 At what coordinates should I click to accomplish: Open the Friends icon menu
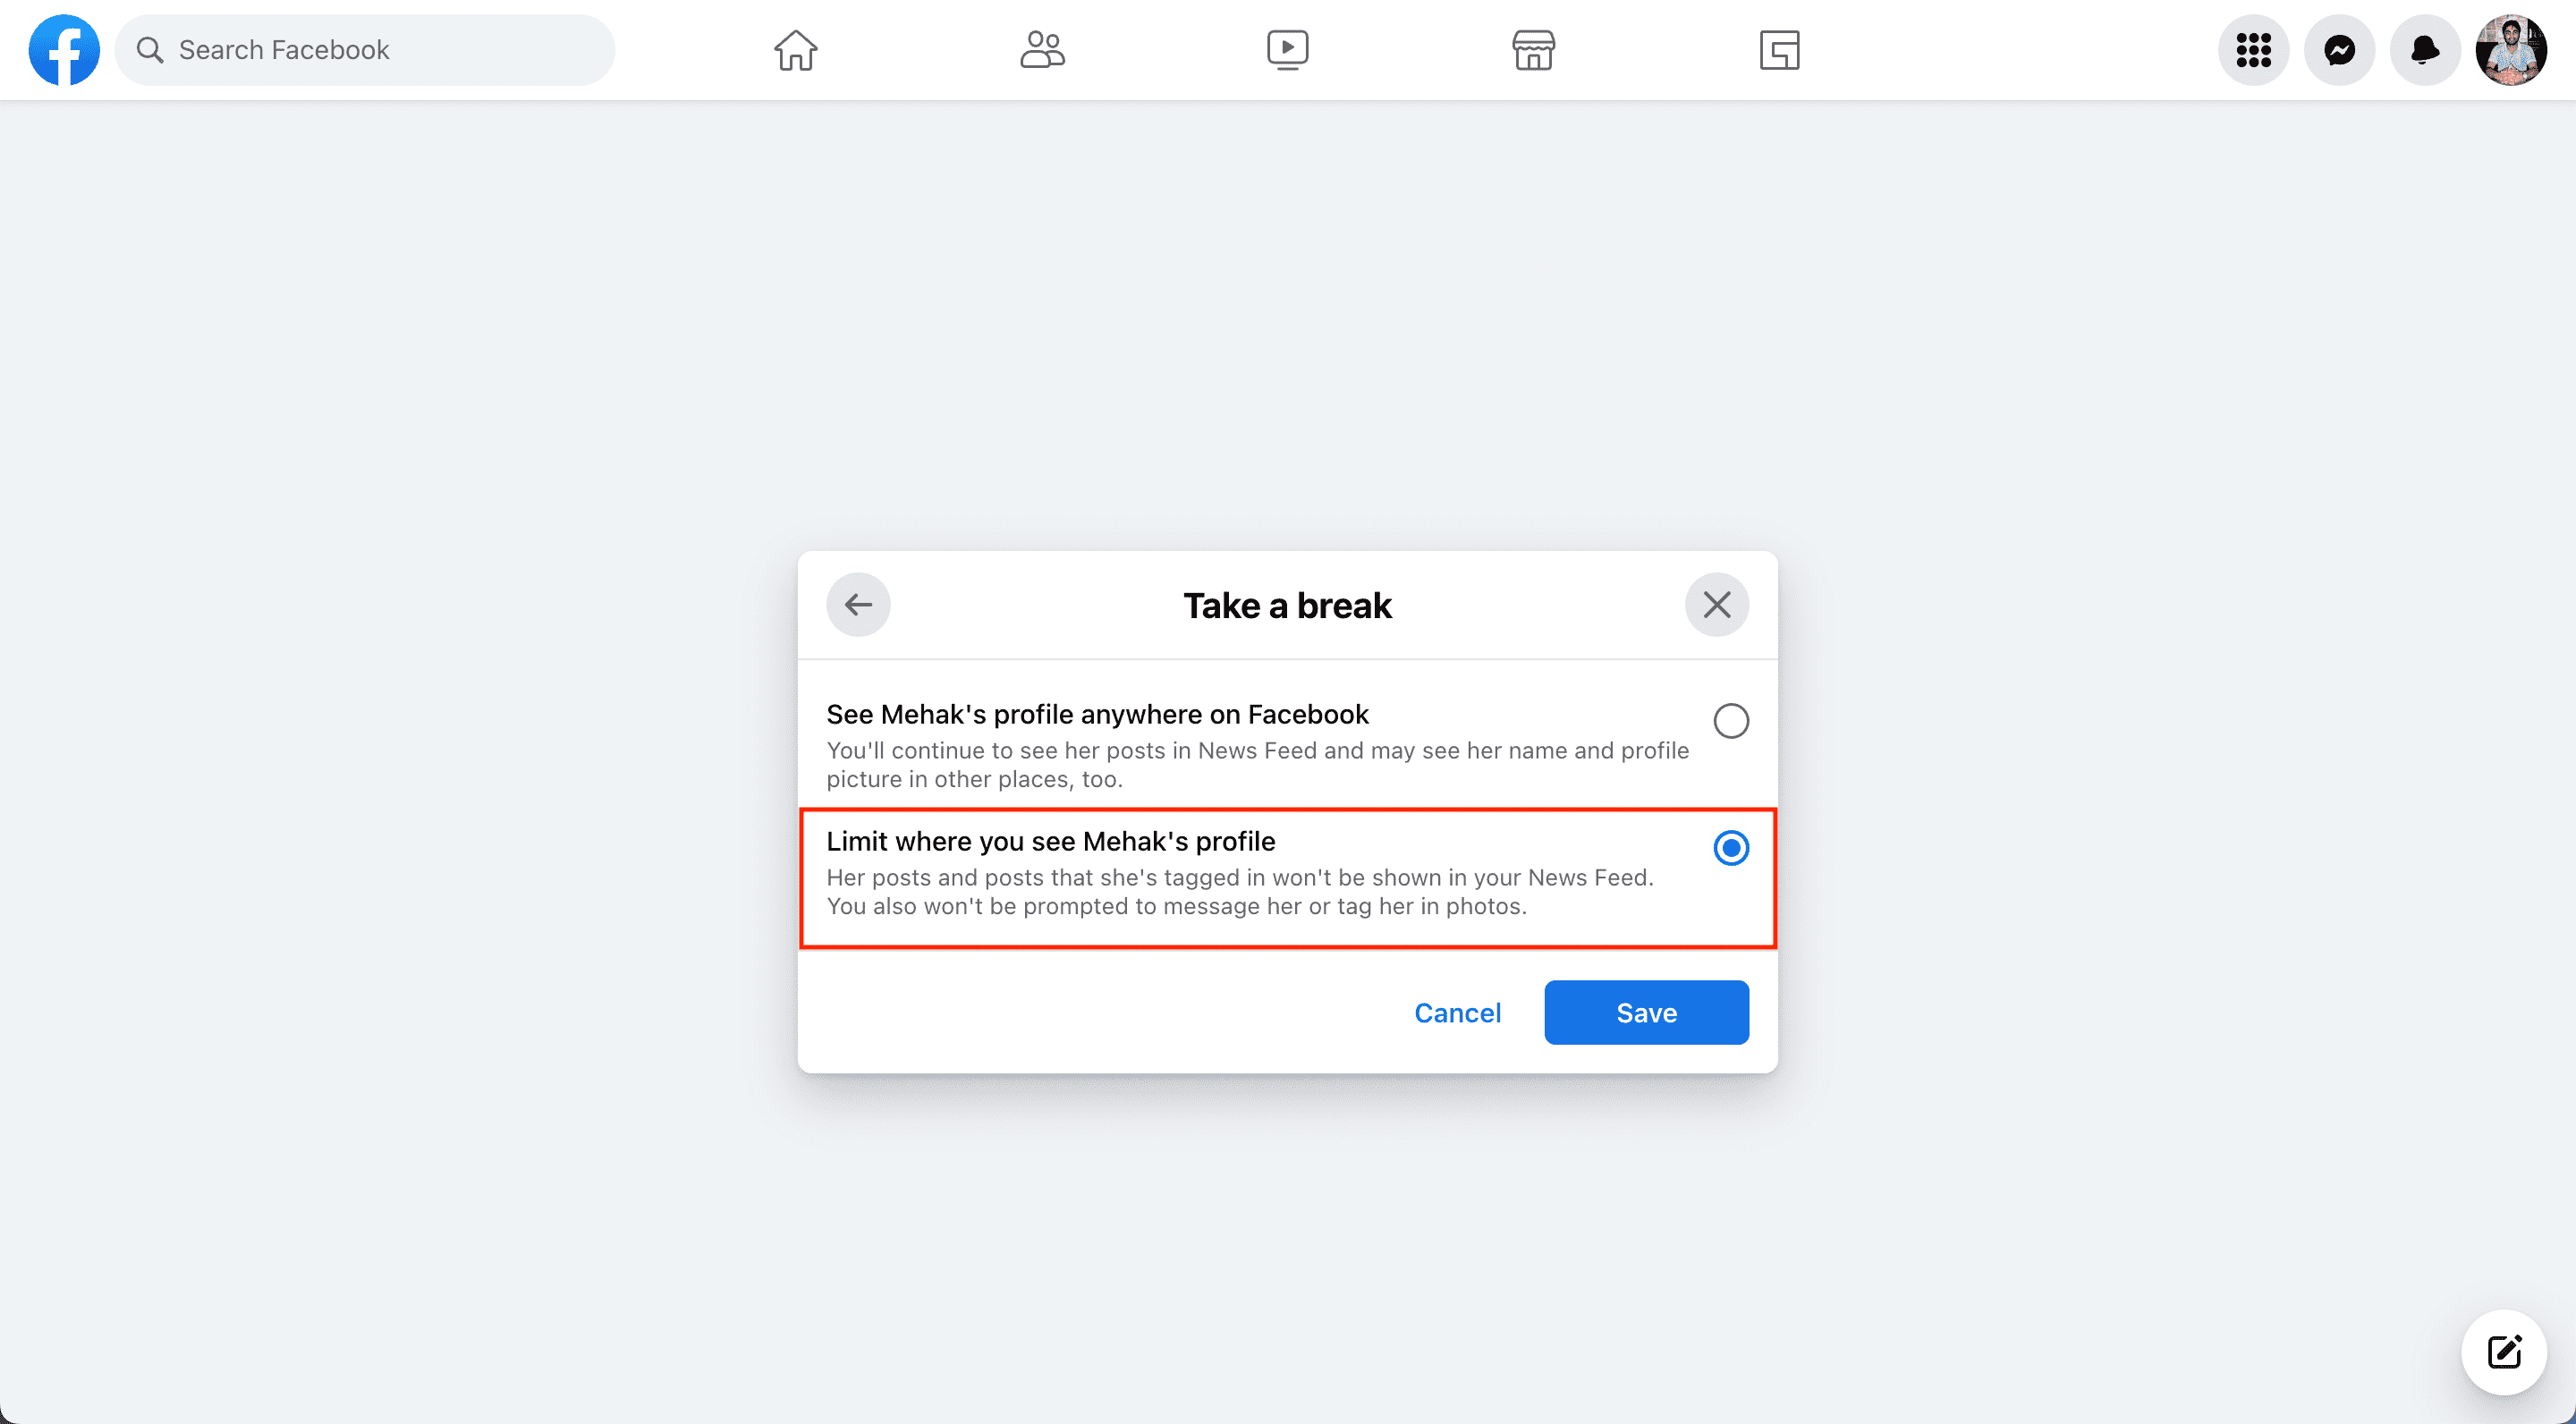click(x=1040, y=49)
